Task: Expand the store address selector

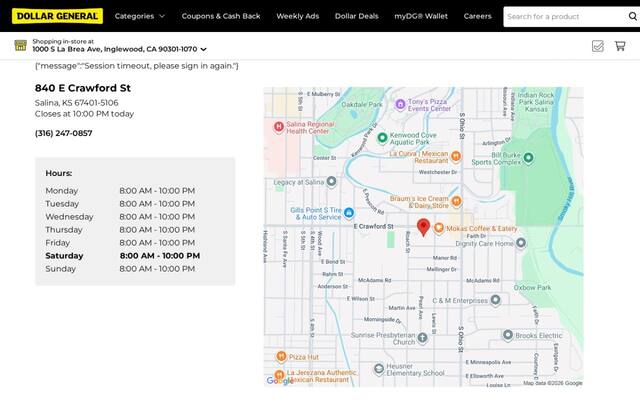Action: [x=120, y=49]
